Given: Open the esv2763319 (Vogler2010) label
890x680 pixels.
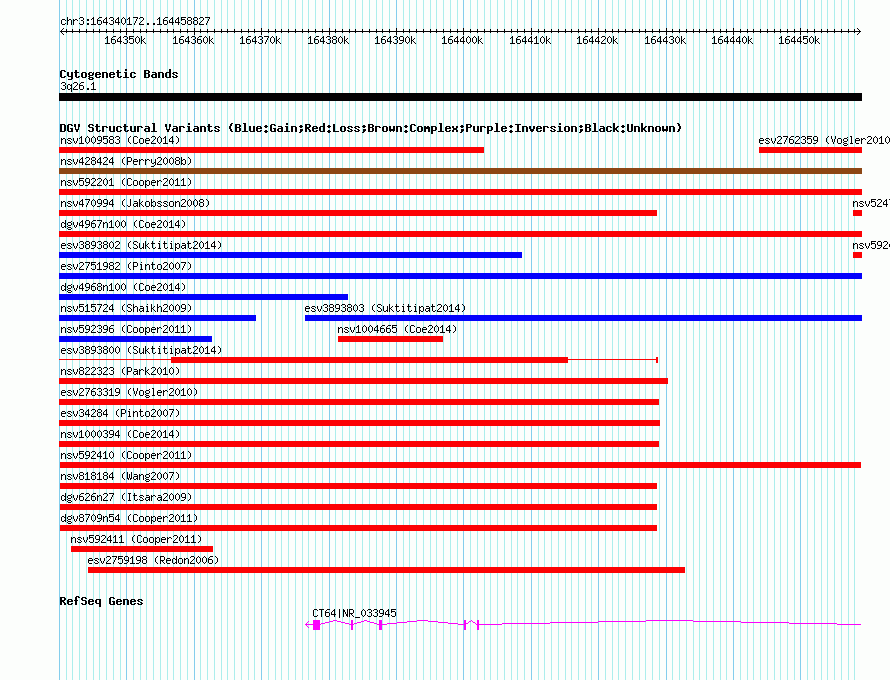Looking at the screenshot, I should [129, 392].
